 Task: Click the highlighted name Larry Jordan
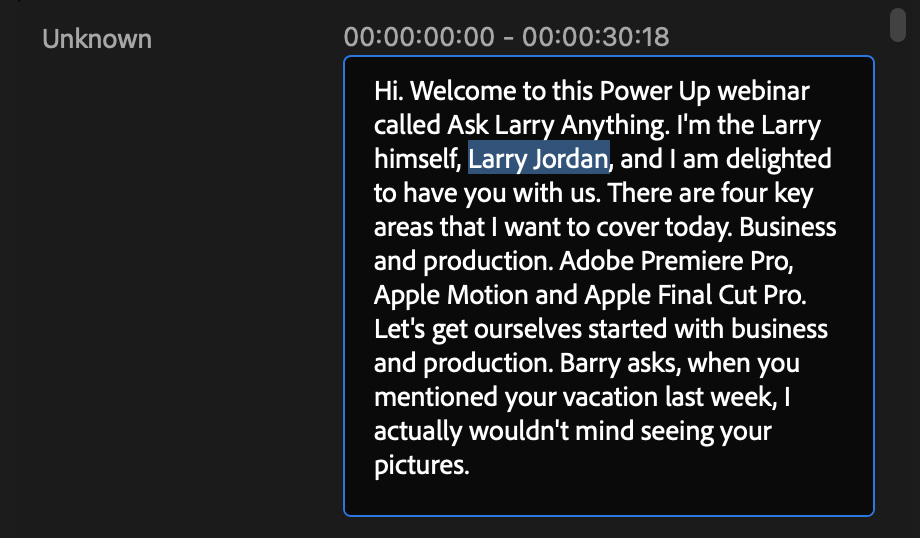pos(538,159)
